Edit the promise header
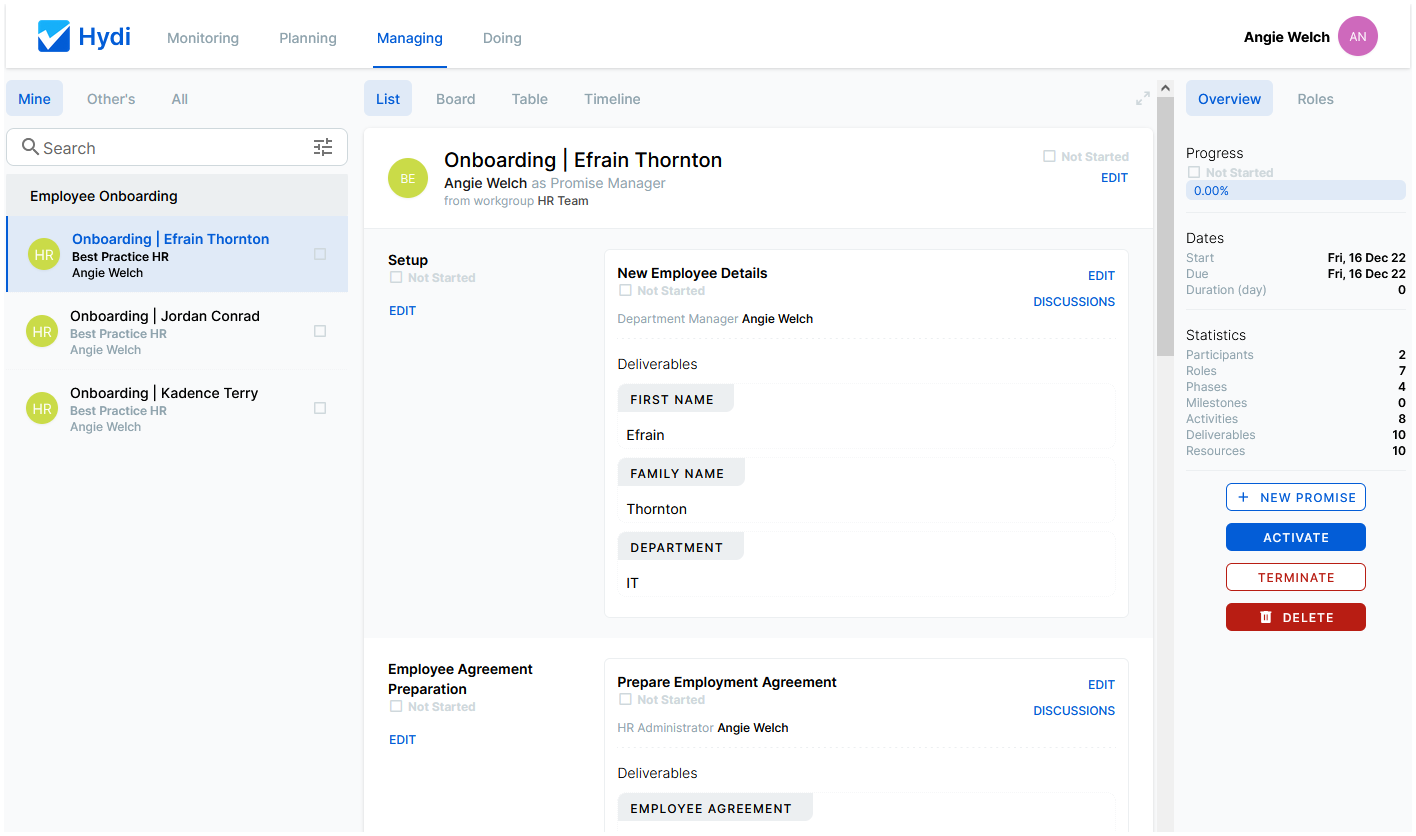 (1114, 178)
